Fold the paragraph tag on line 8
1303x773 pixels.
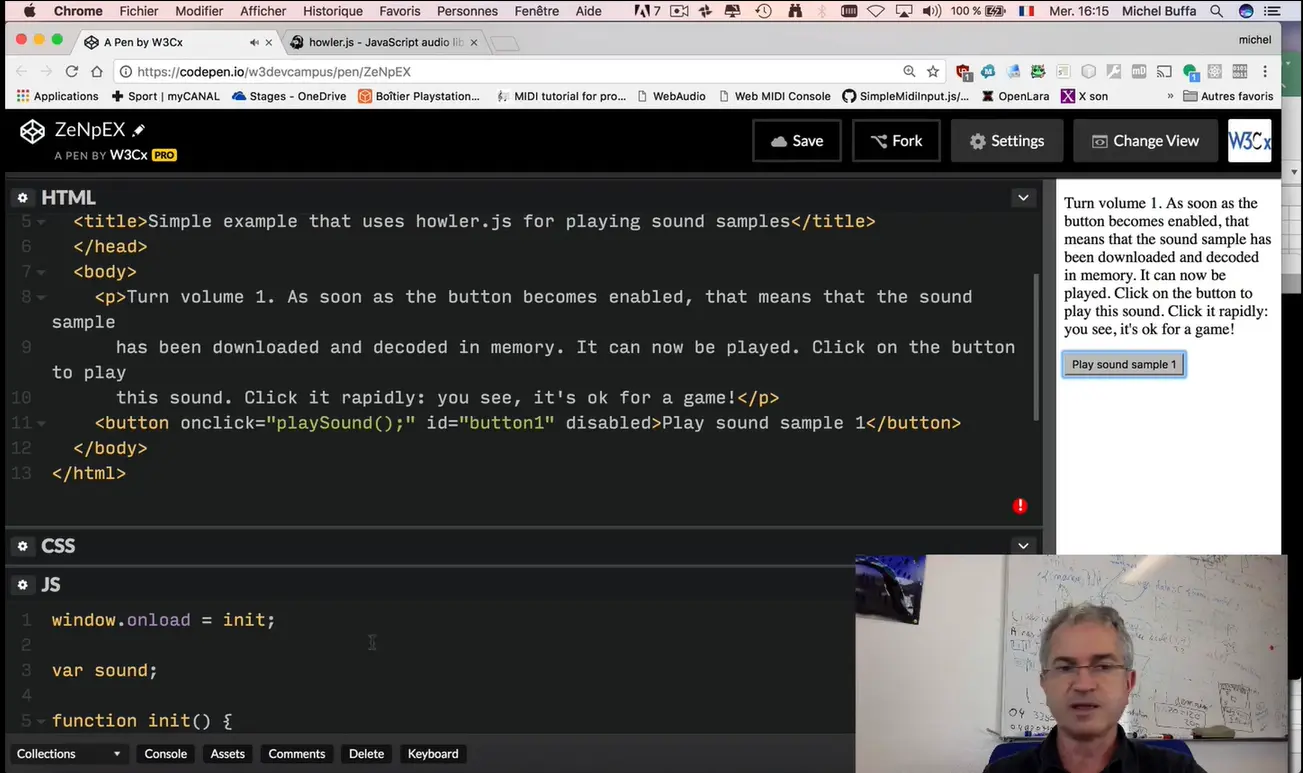[x=41, y=297]
